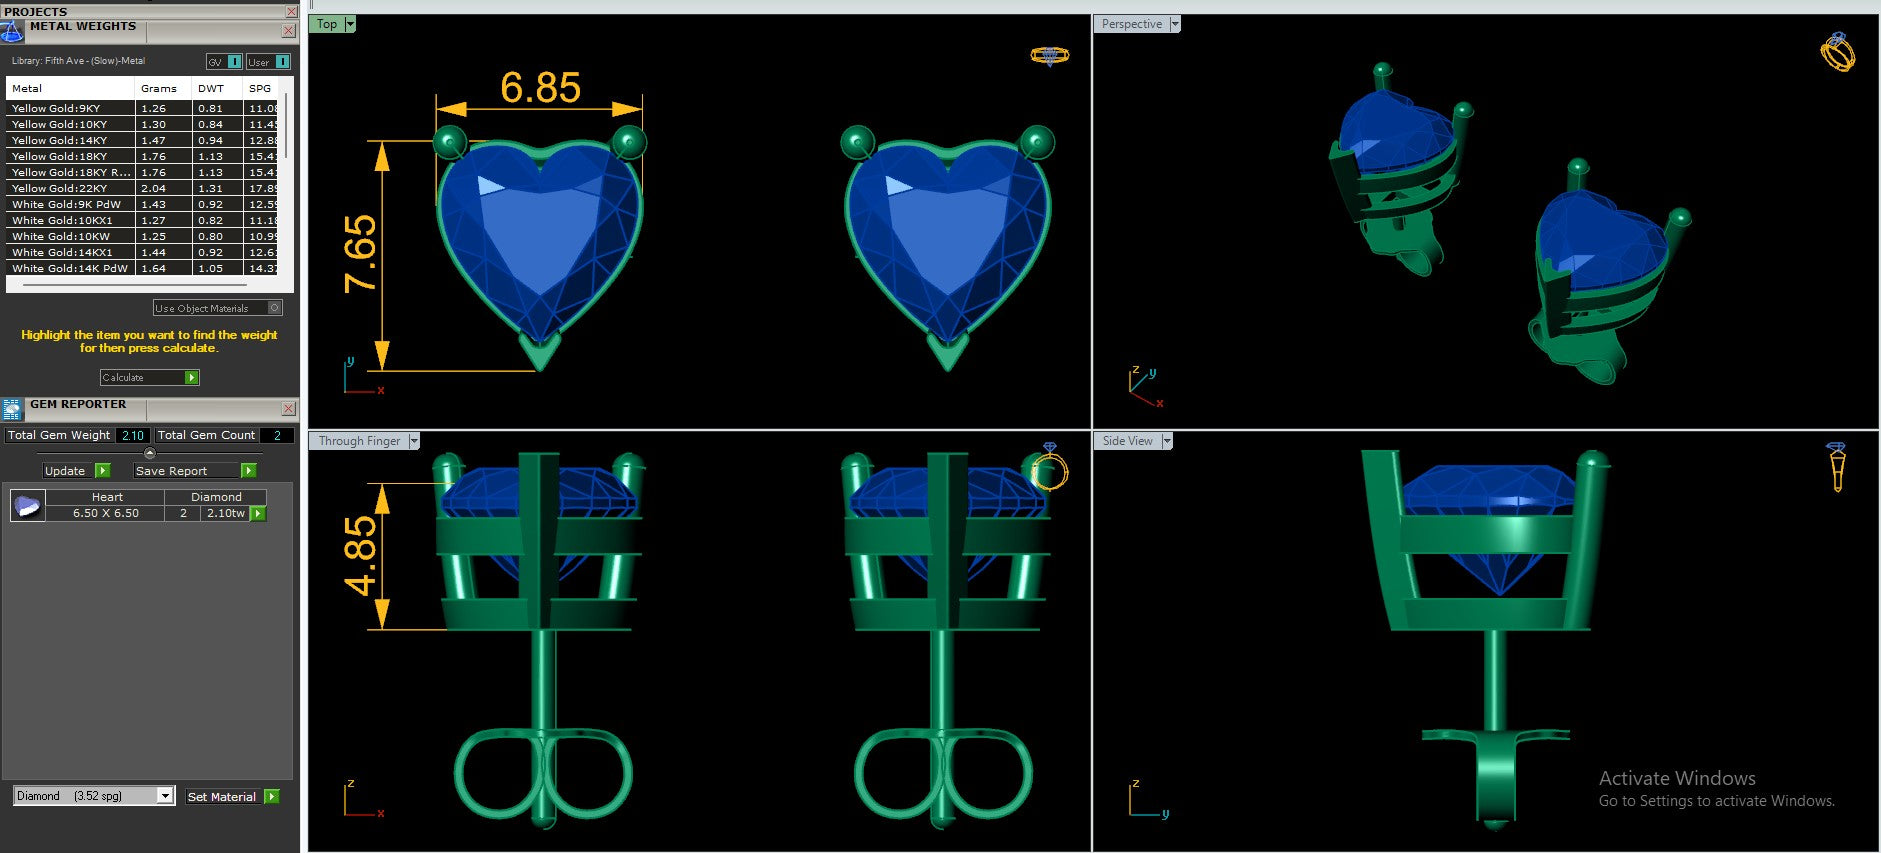Click the green arrow next to Update
The height and width of the screenshot is (853, 1881).
102,470
